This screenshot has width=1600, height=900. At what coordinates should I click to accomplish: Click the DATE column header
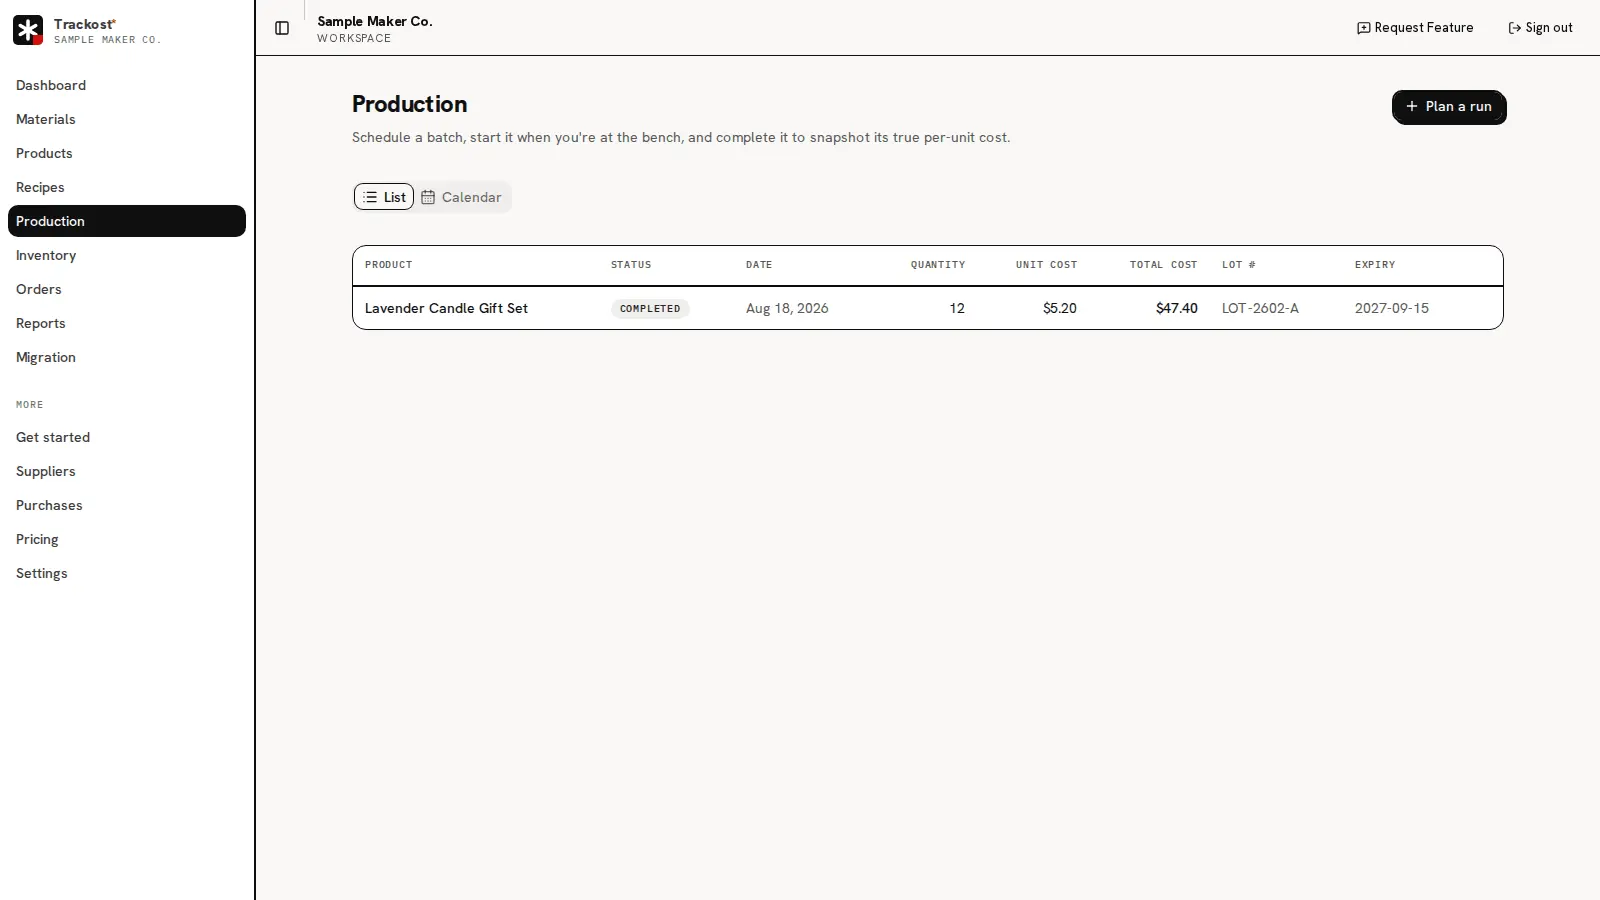(x=759, y=265)
